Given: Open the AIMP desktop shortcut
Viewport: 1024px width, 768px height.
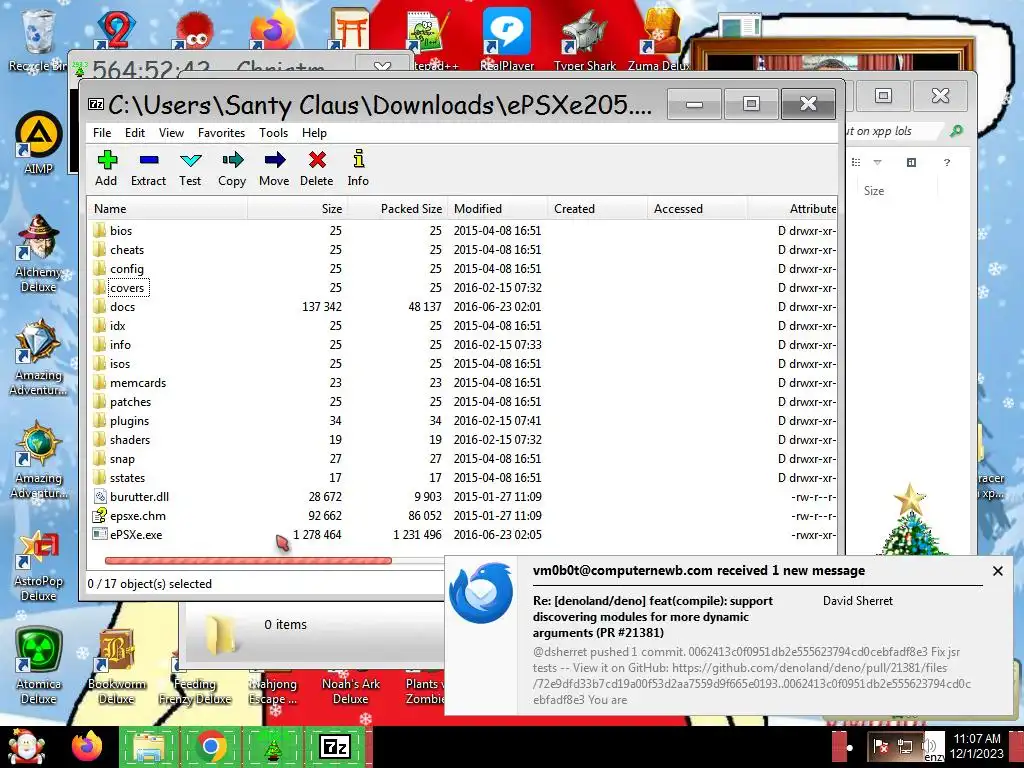Looking at the screenshot, I should tap(39, 143).
